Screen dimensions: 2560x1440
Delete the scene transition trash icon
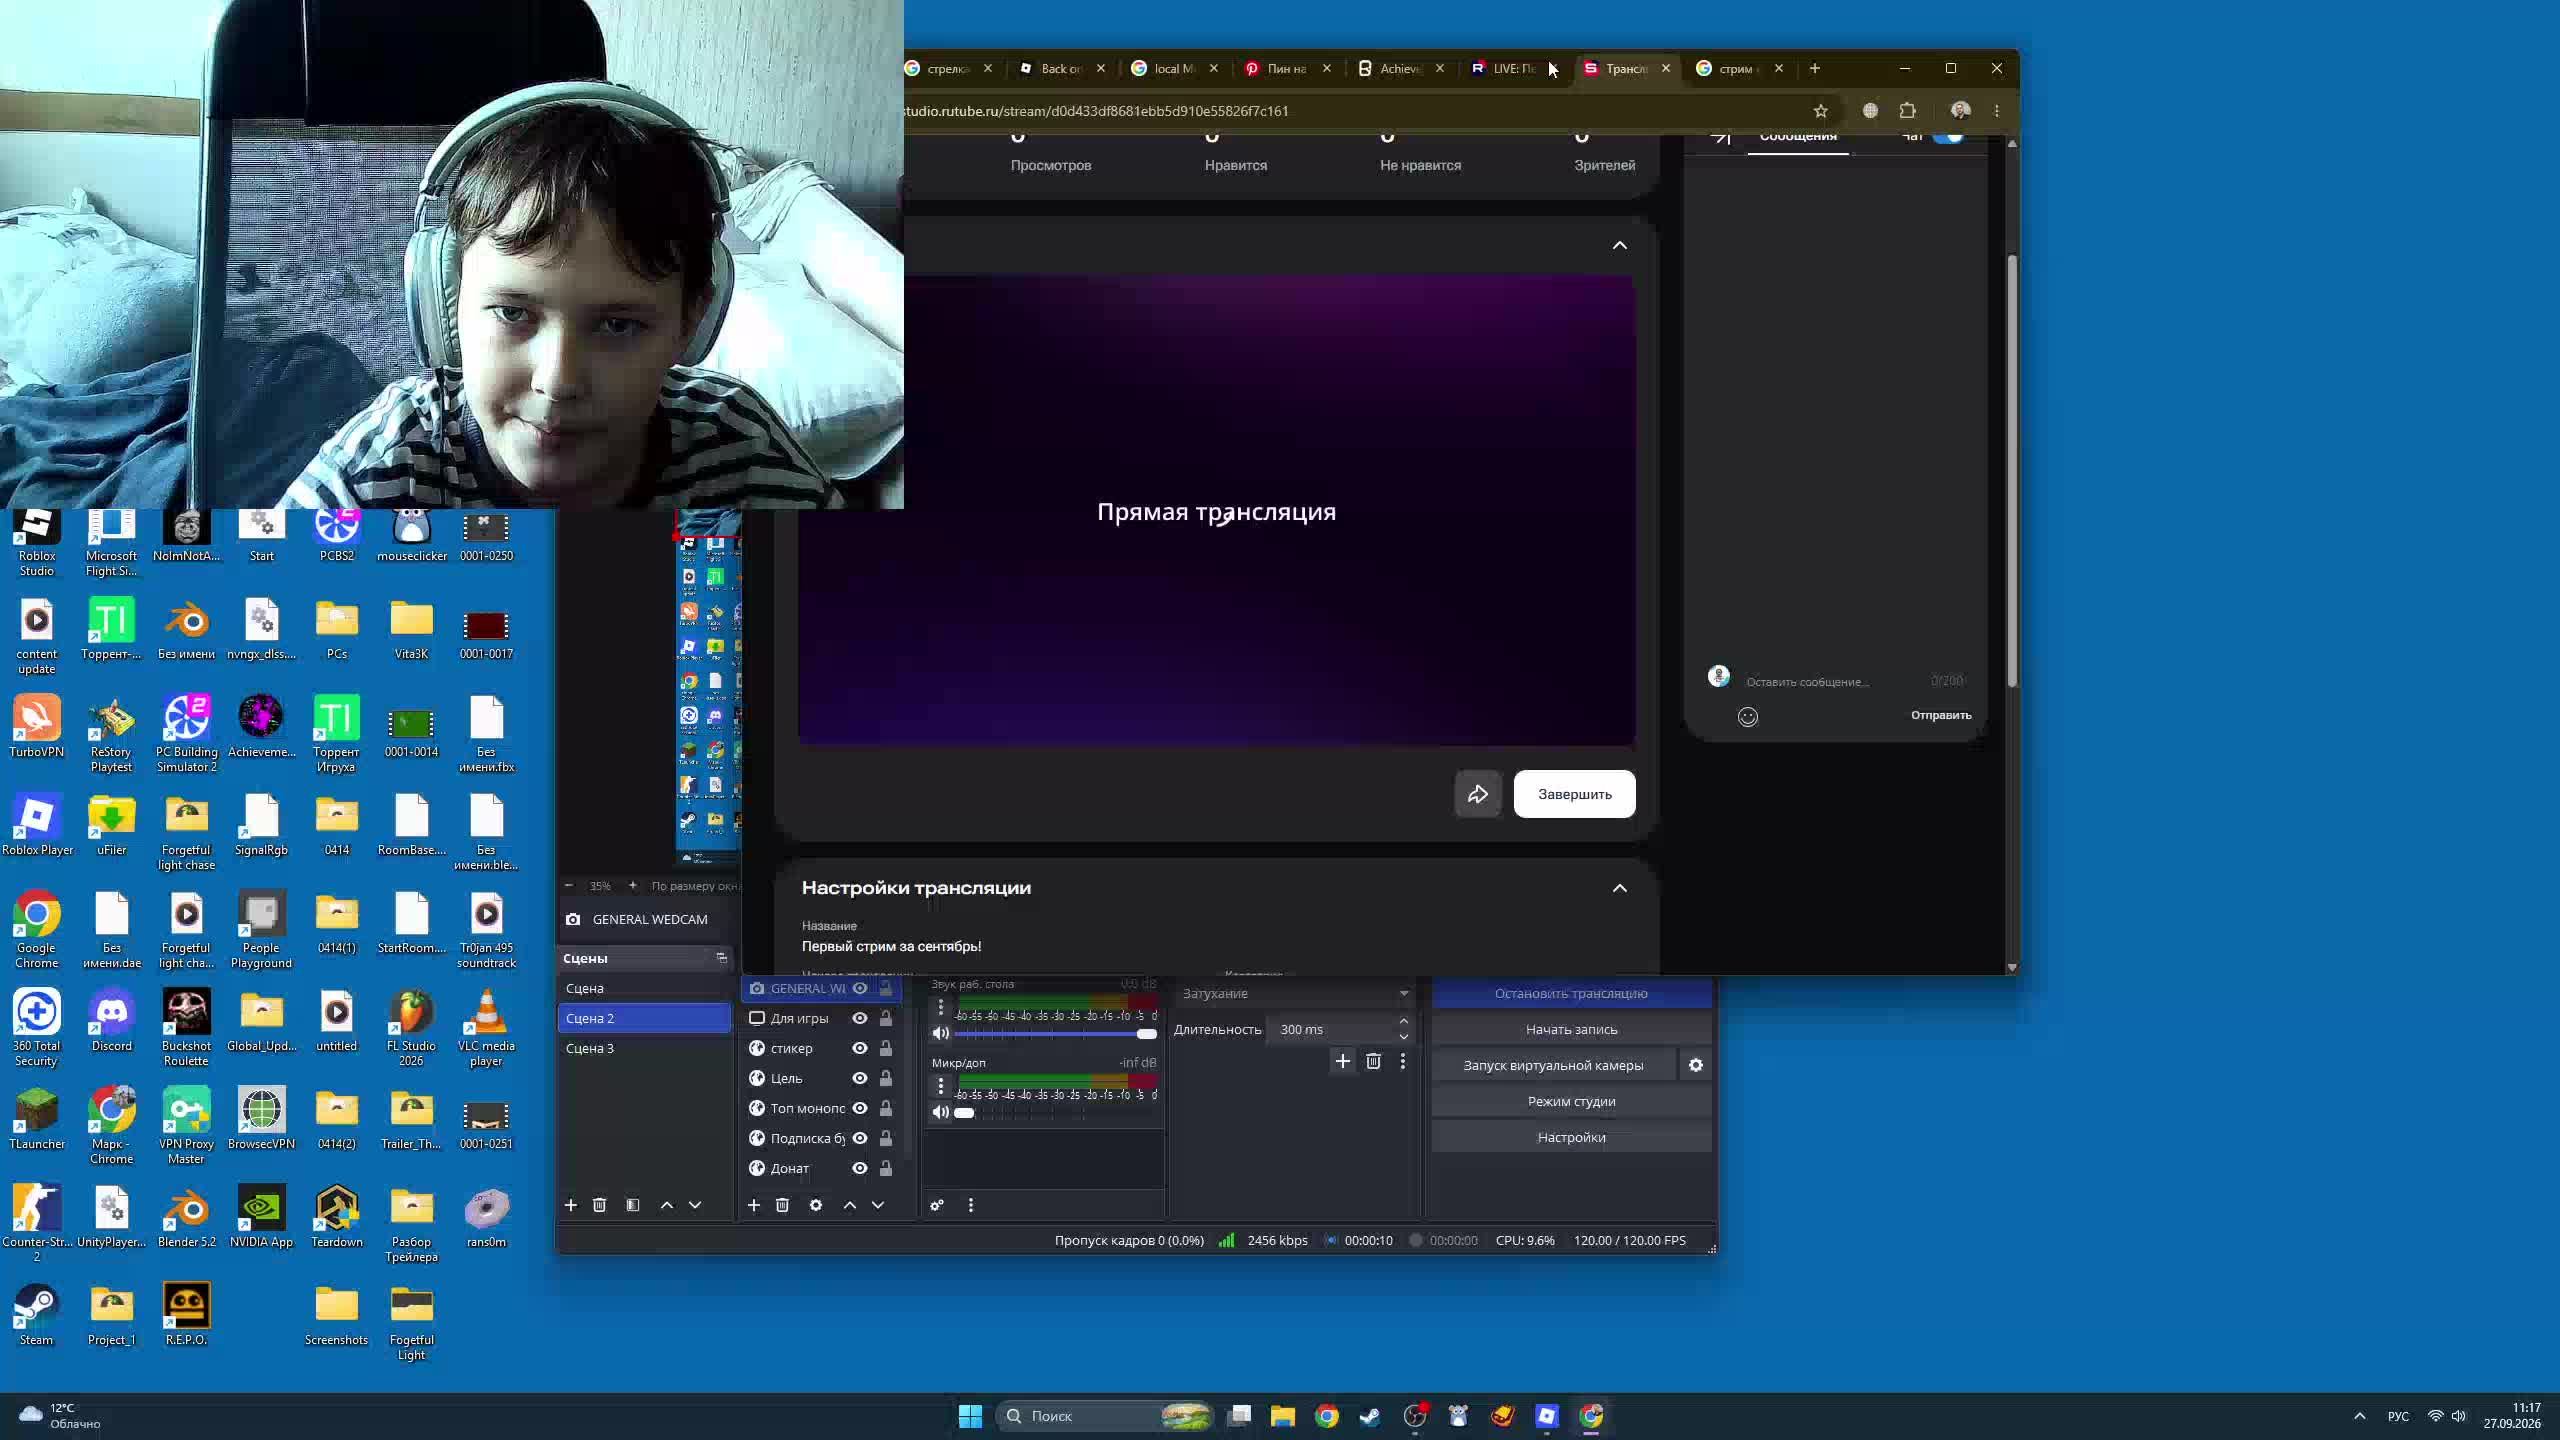click(1374, 1061)
